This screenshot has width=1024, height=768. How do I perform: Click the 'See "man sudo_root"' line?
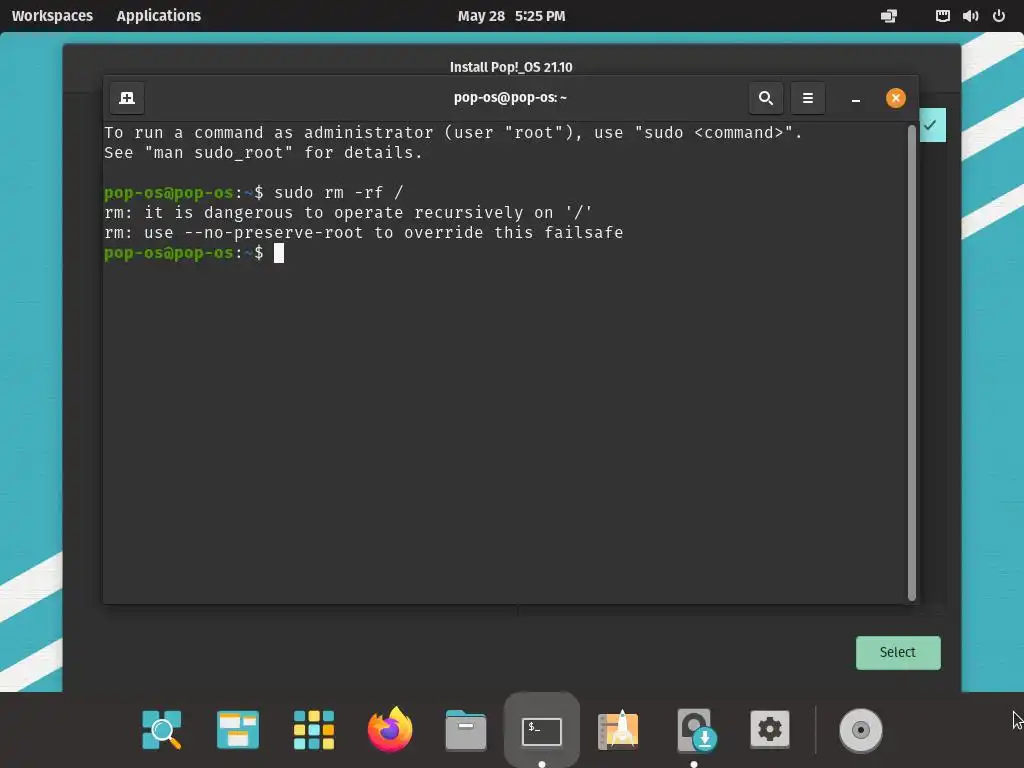coord(263,153)
